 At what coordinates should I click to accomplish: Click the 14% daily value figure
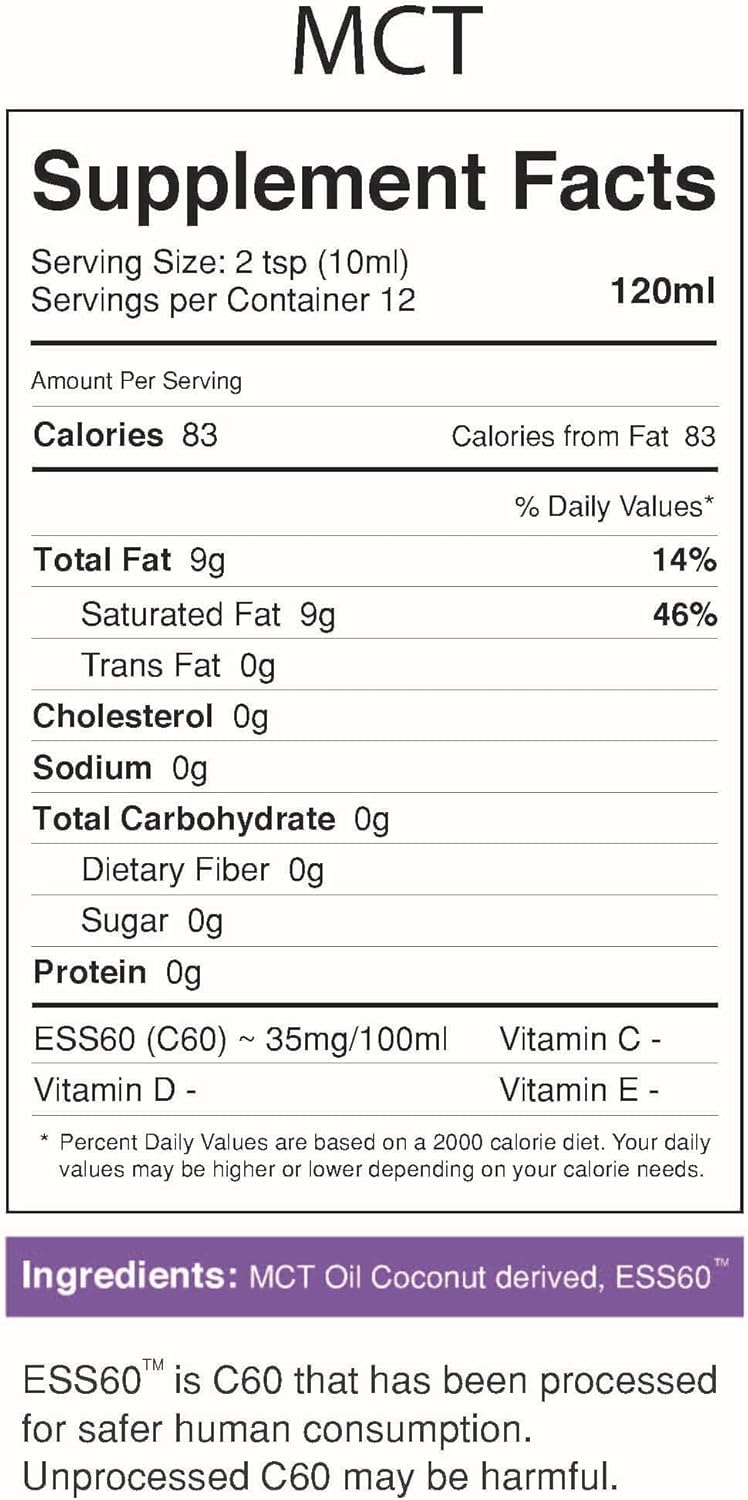[684, 560]
